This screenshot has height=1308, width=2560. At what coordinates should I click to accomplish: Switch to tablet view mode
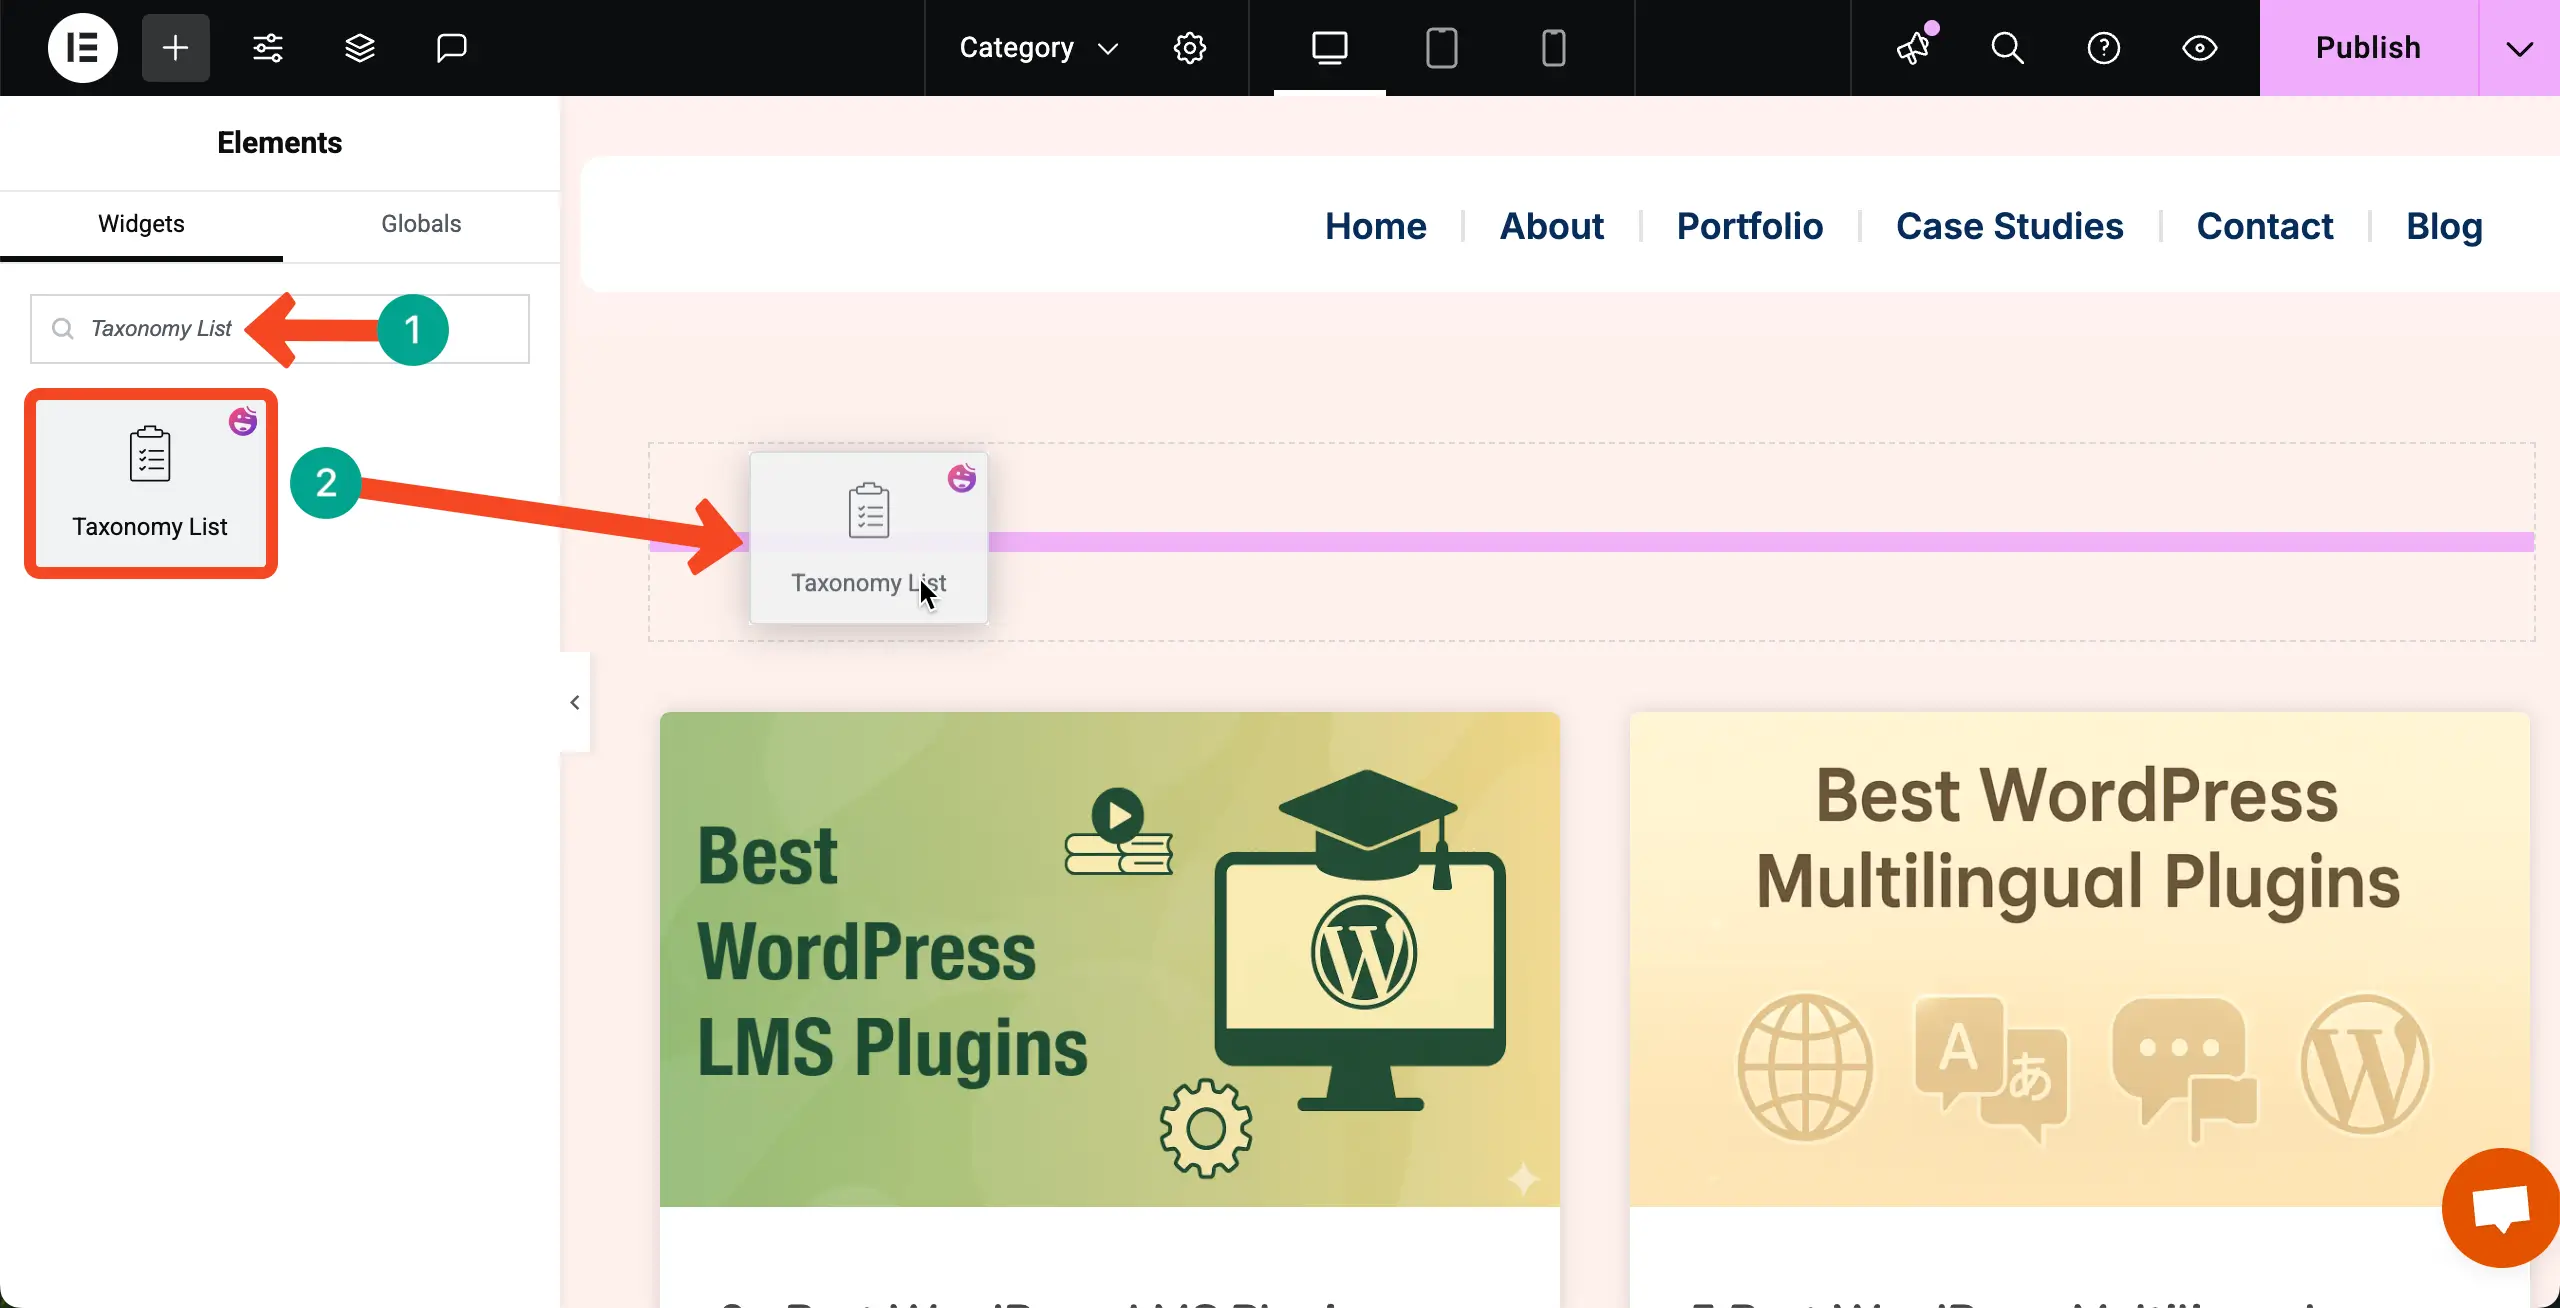pyautogui.click(x=1442, y=48)
